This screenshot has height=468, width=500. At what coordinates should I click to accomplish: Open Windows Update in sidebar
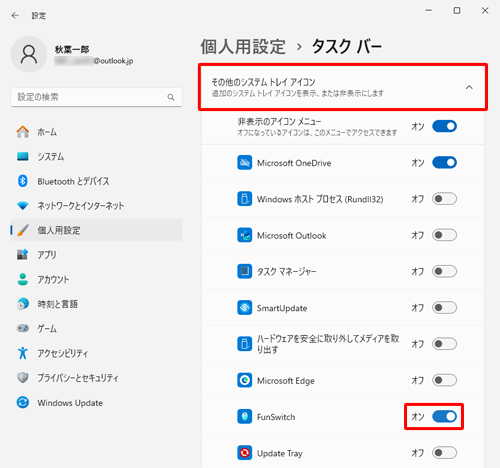(97, 402)
